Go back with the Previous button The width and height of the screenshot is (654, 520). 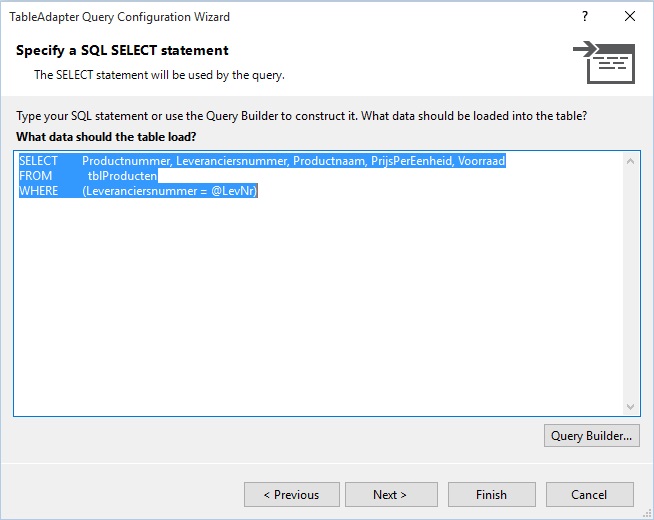pos(292,495)
